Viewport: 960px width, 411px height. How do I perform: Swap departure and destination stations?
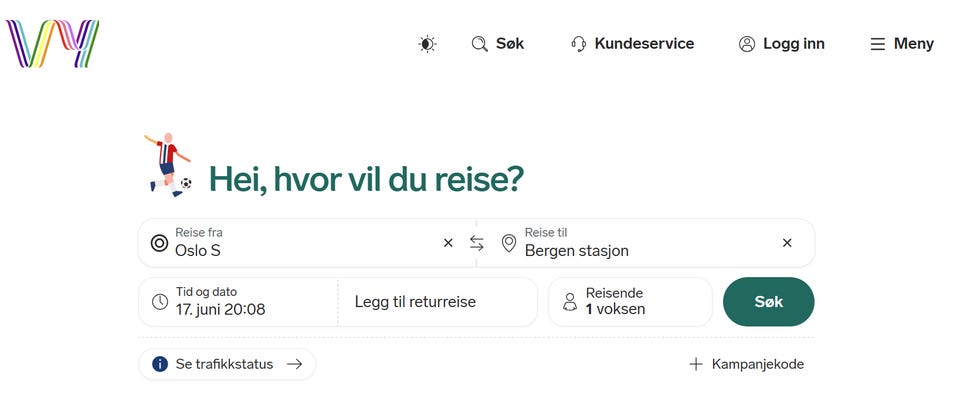coord(477,243)
